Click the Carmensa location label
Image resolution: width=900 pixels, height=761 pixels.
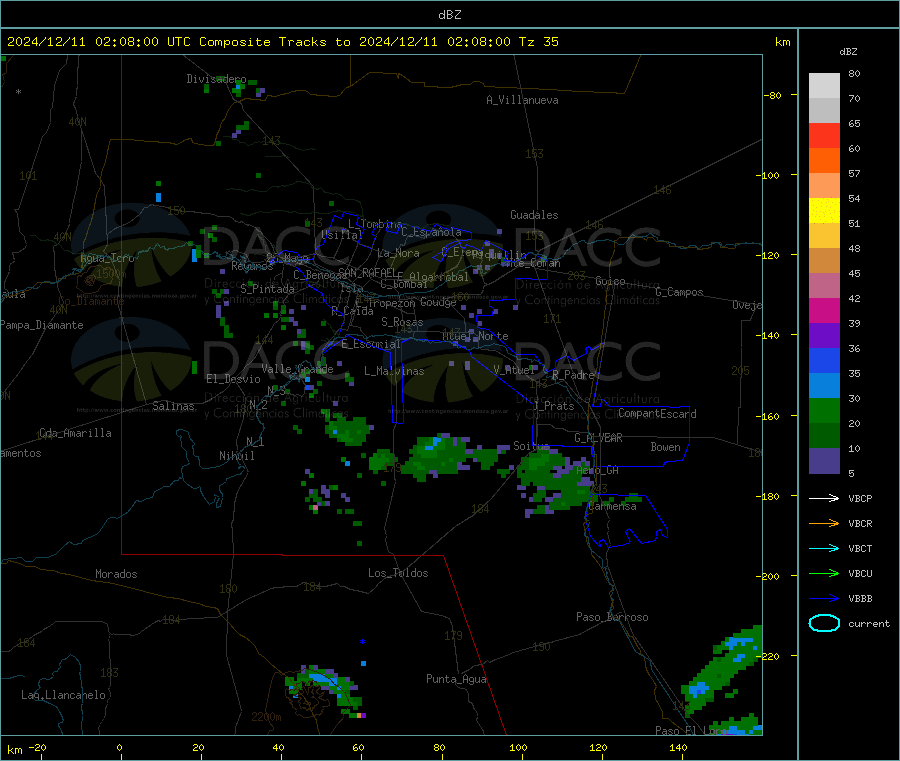612,506
